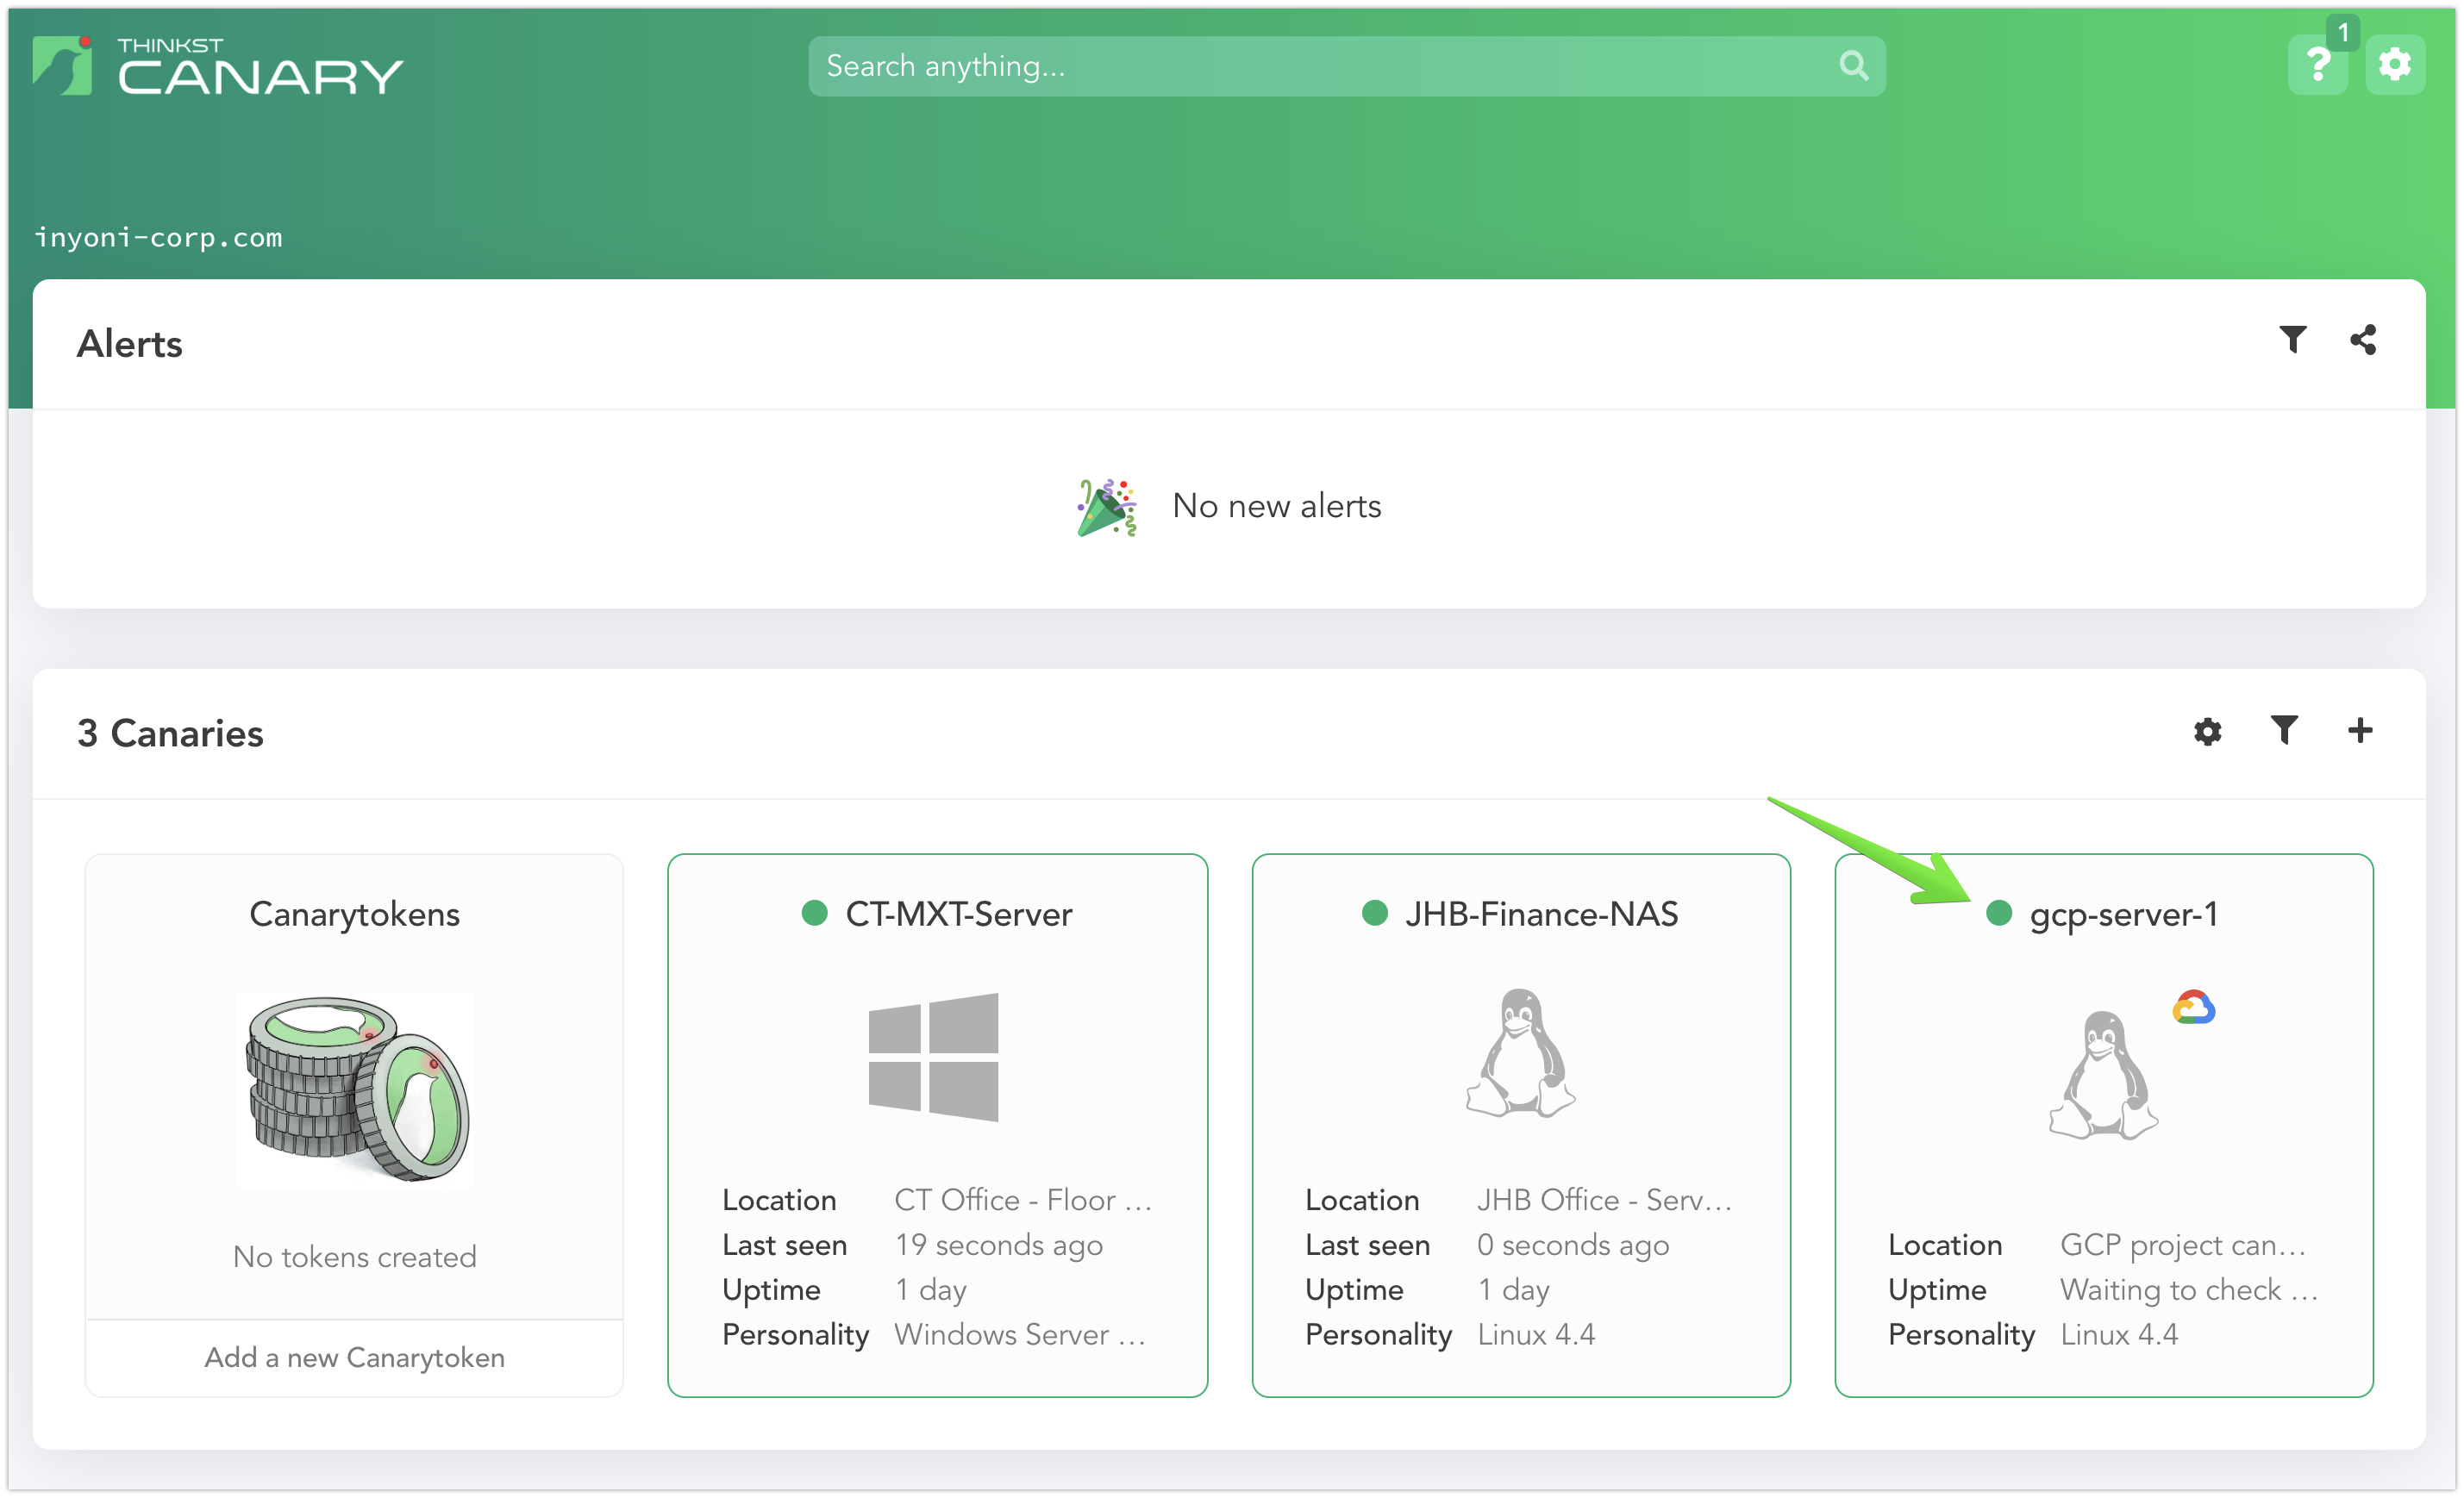The width and height of the screenshot is (2464, 1498).
Task: Click 'Windows Server …' personality value
Action: coord(1020,1334)
